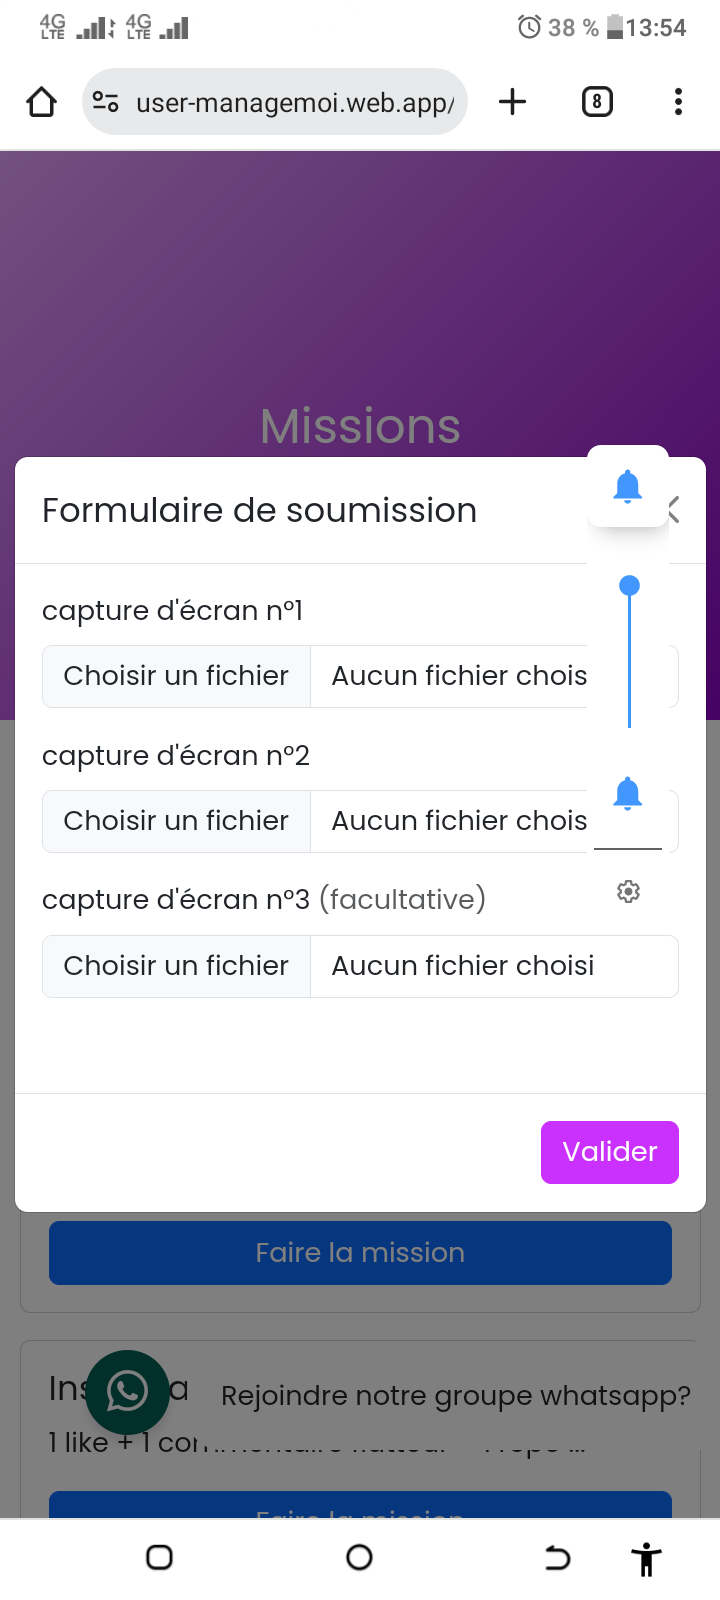Open a new tab with plus icon
This screenshot has height=1600, width=720.
click(512, 102)
